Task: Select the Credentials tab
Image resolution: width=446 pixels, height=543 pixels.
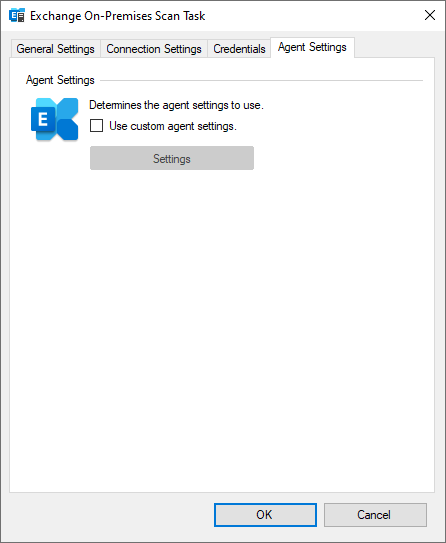Action: click(239, 49)
